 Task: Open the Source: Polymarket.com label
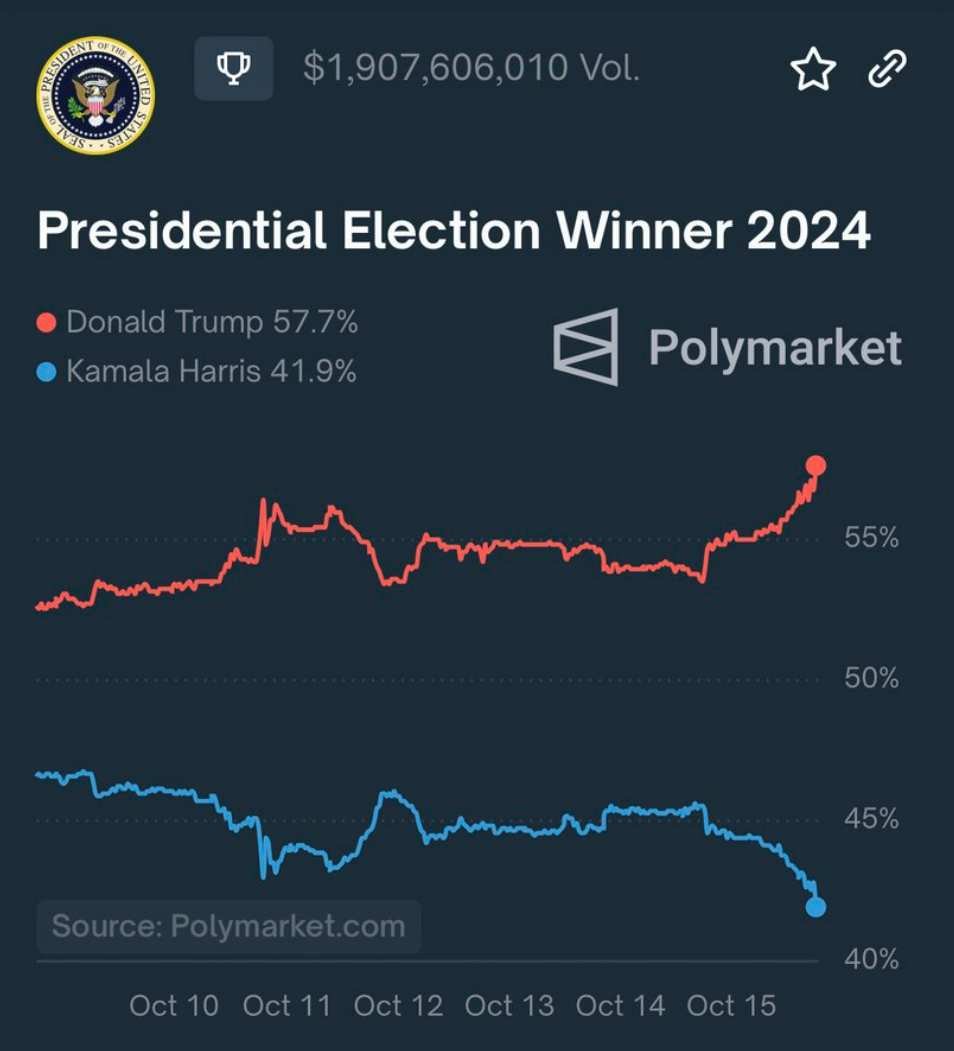pyautogui.click(x=229, y=926)
